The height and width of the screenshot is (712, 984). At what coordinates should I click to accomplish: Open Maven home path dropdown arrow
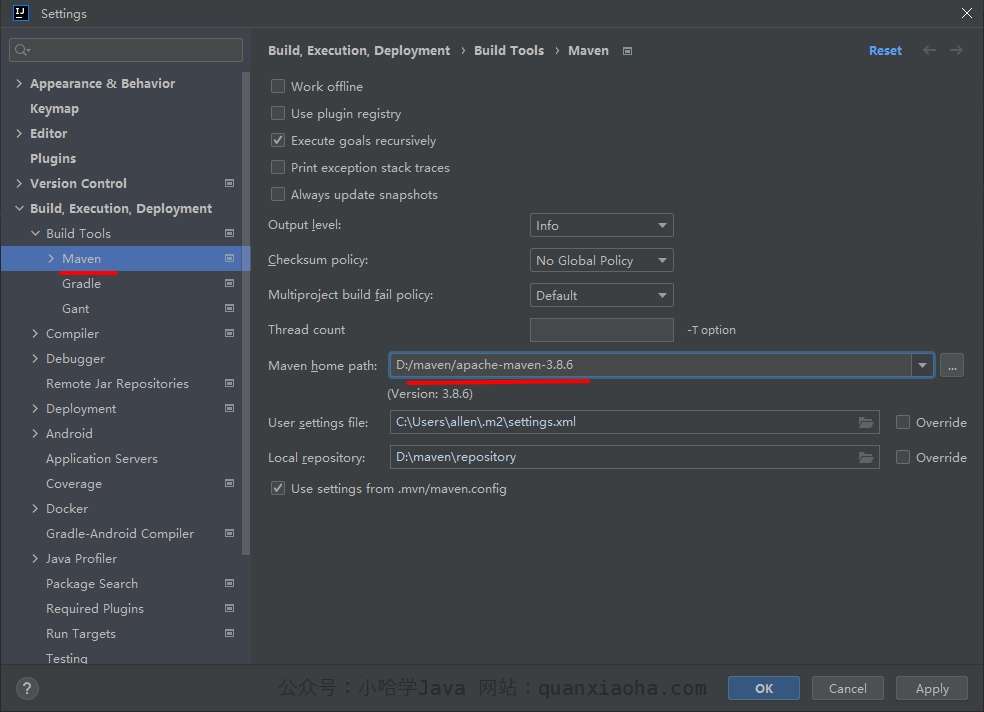pyautogui.click(x=922, y=365)
